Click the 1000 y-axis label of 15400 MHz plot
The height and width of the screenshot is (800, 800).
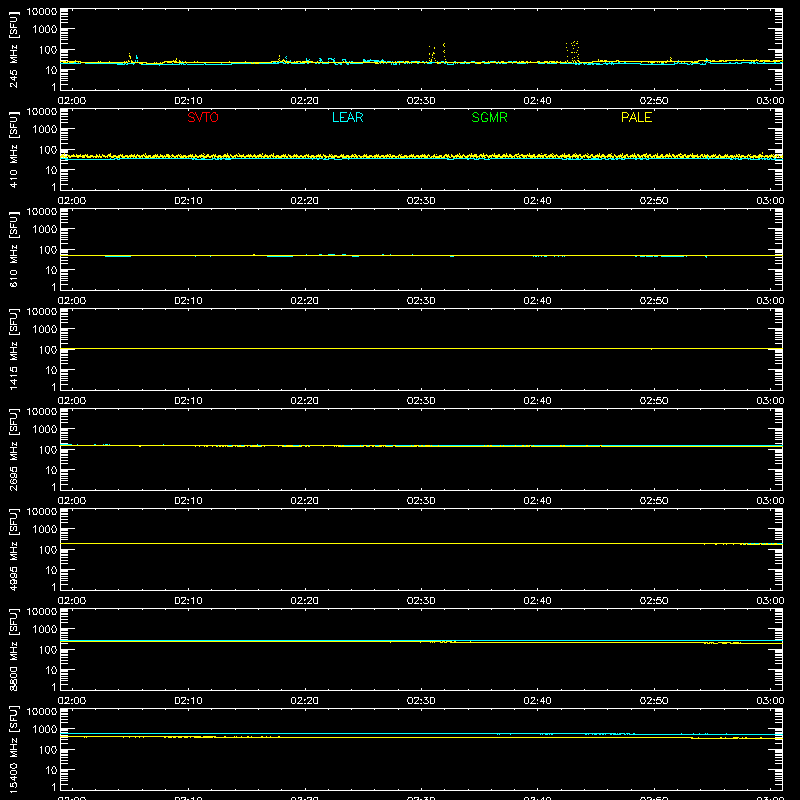click(45, 730)
